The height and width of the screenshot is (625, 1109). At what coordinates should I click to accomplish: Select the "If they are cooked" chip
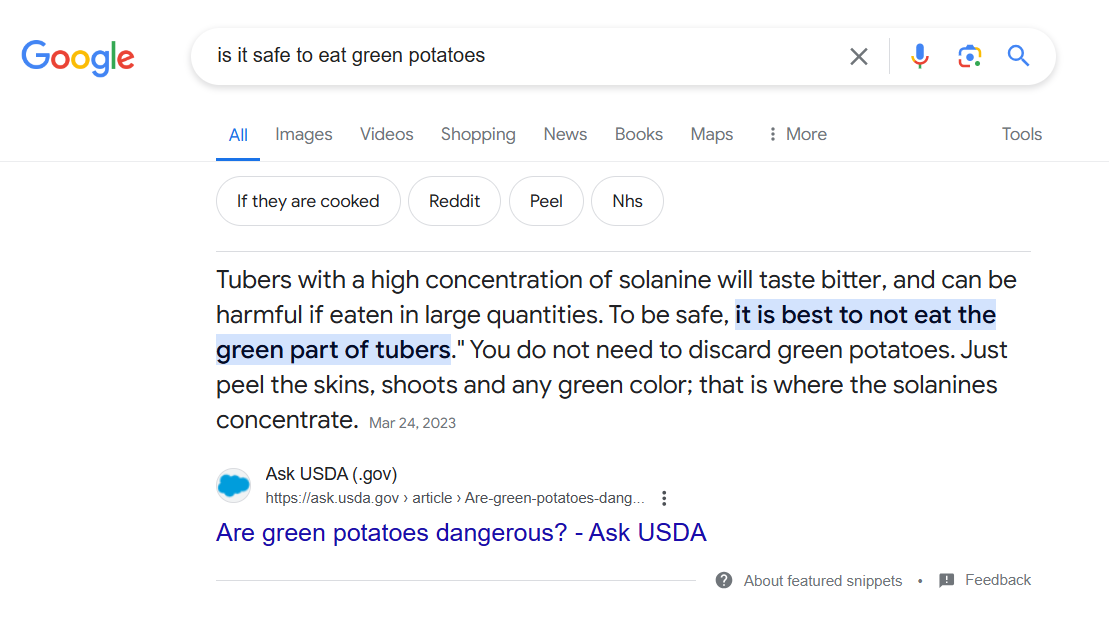tap(308, 201)
